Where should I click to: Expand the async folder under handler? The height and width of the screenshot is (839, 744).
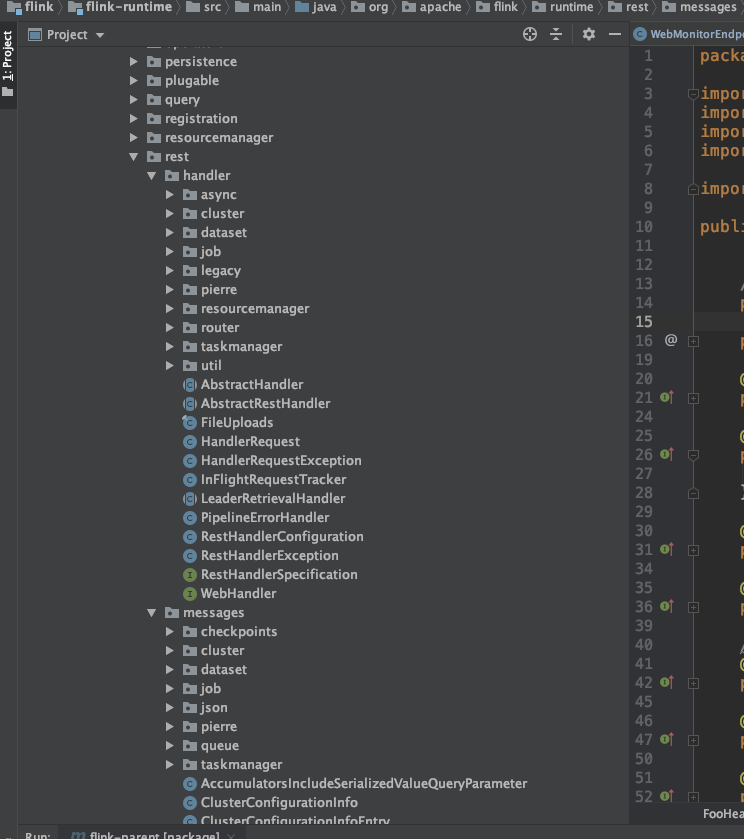click(x=170, y=195)
